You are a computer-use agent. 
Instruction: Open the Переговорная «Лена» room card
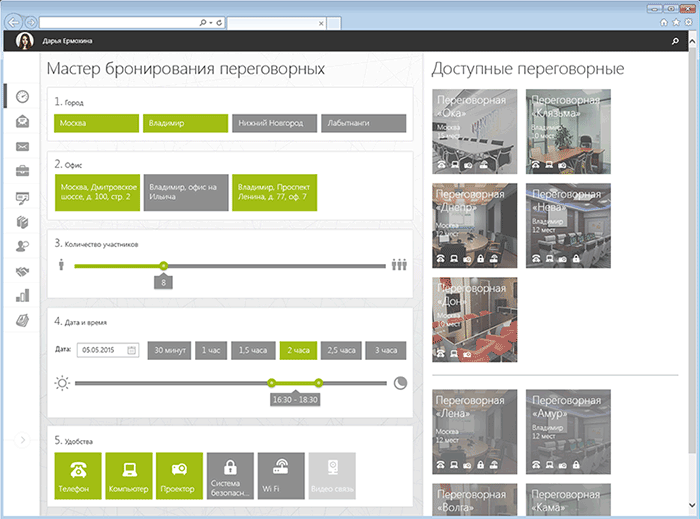point(475,432)
